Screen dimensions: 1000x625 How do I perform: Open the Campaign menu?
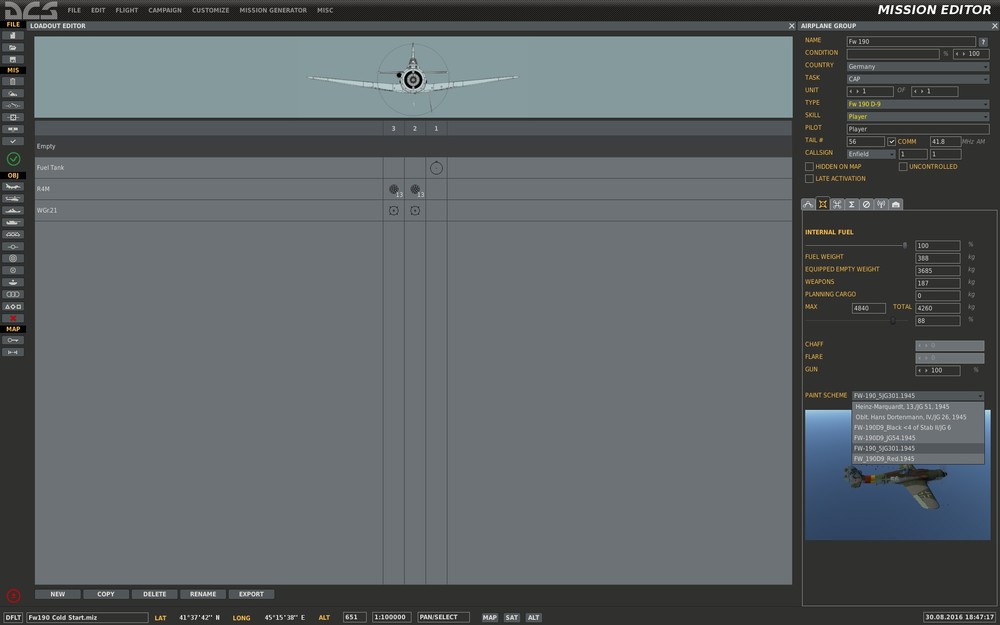point(165,10)
